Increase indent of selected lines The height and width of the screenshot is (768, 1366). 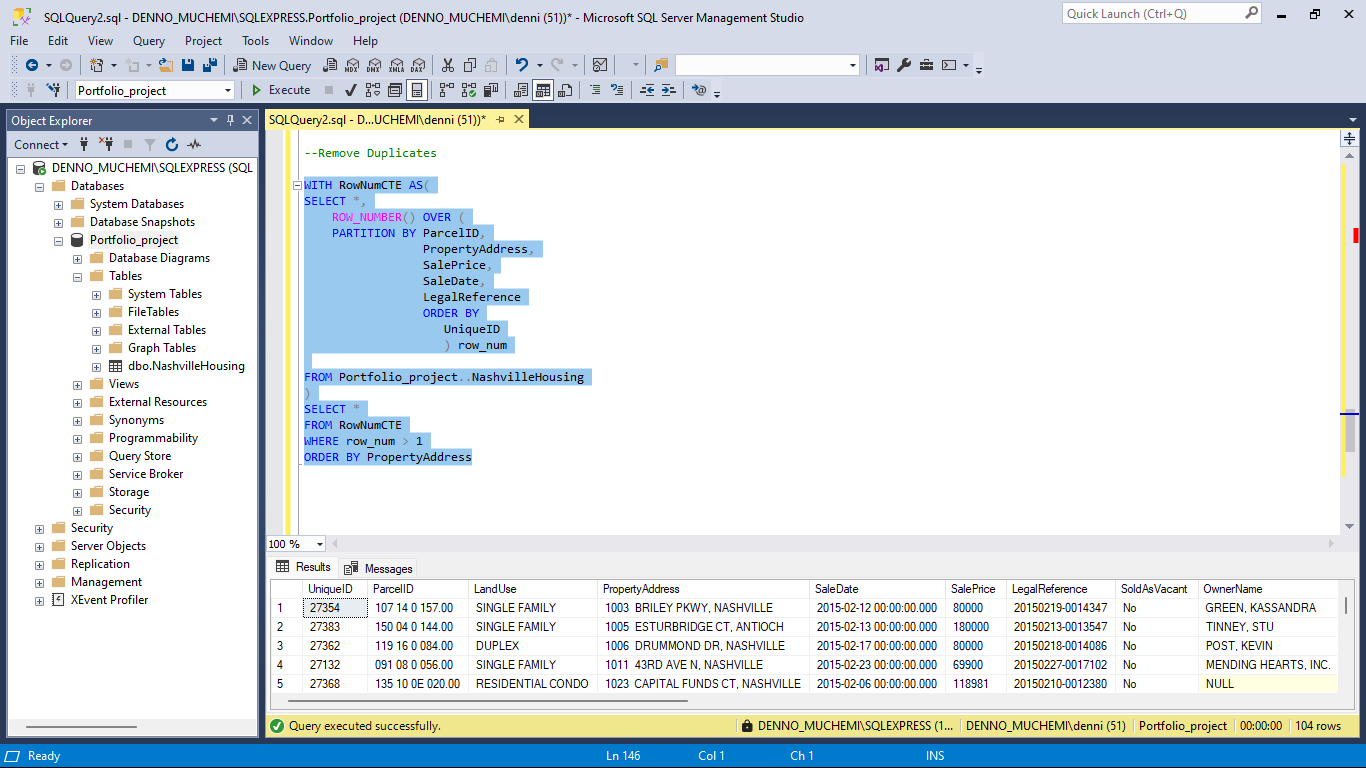(x=669, y=90)
